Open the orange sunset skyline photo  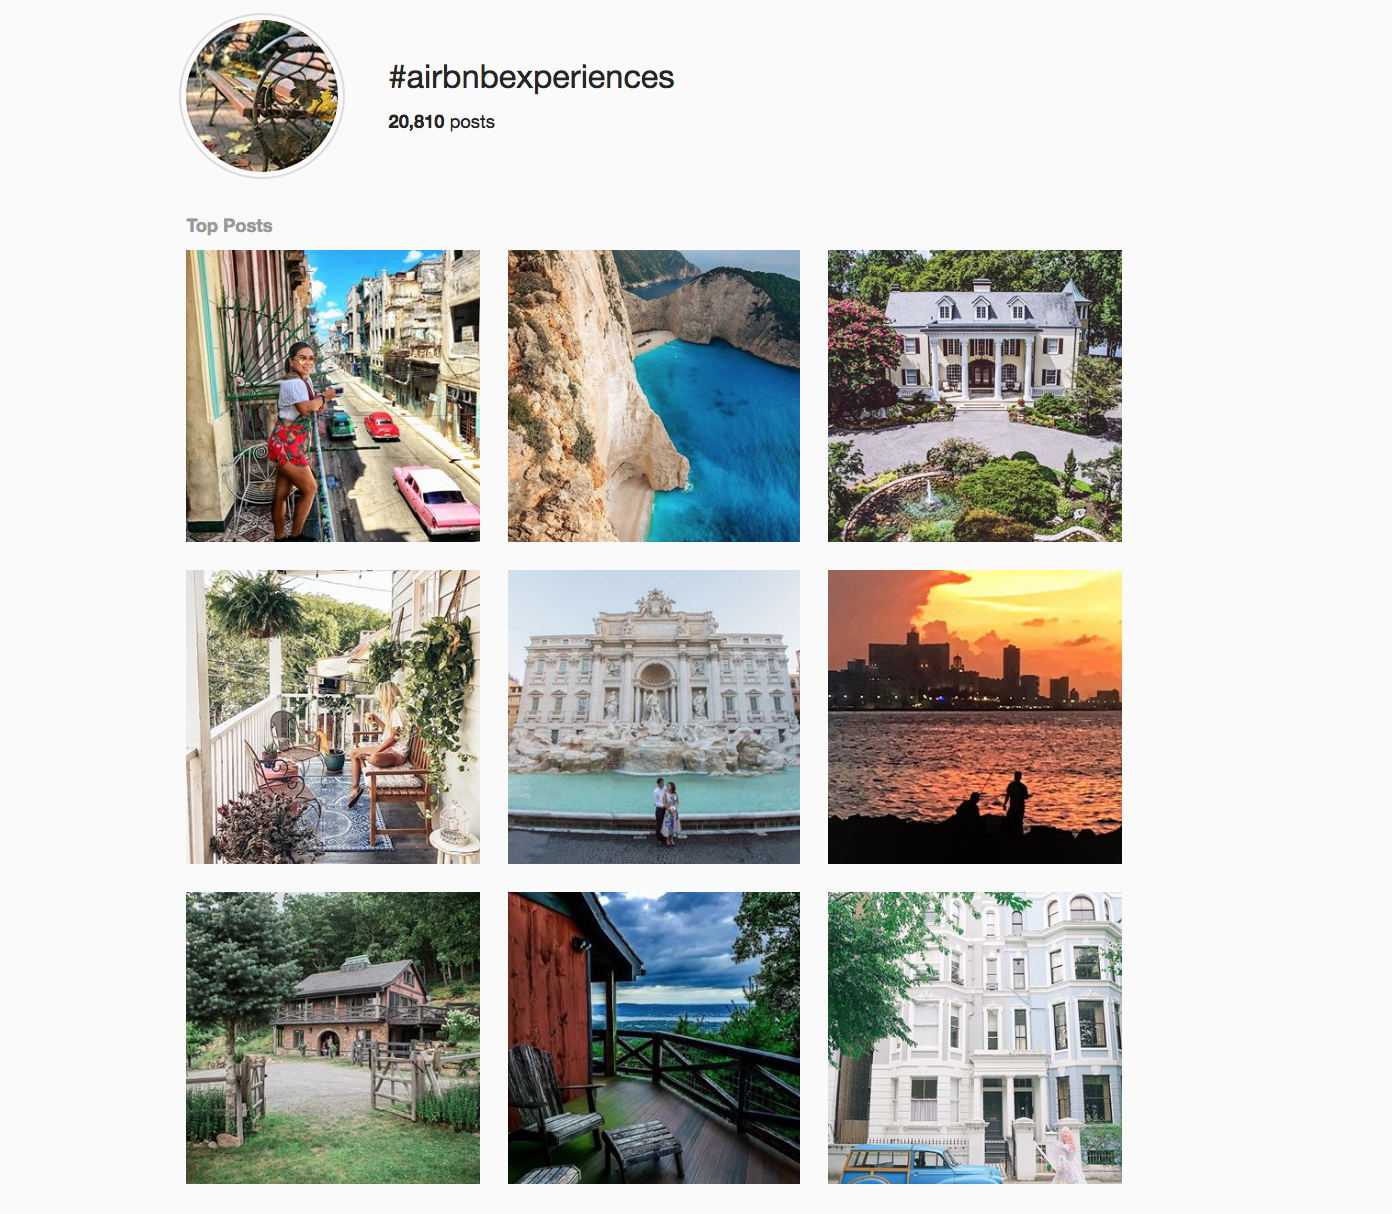tap(975, 717)
